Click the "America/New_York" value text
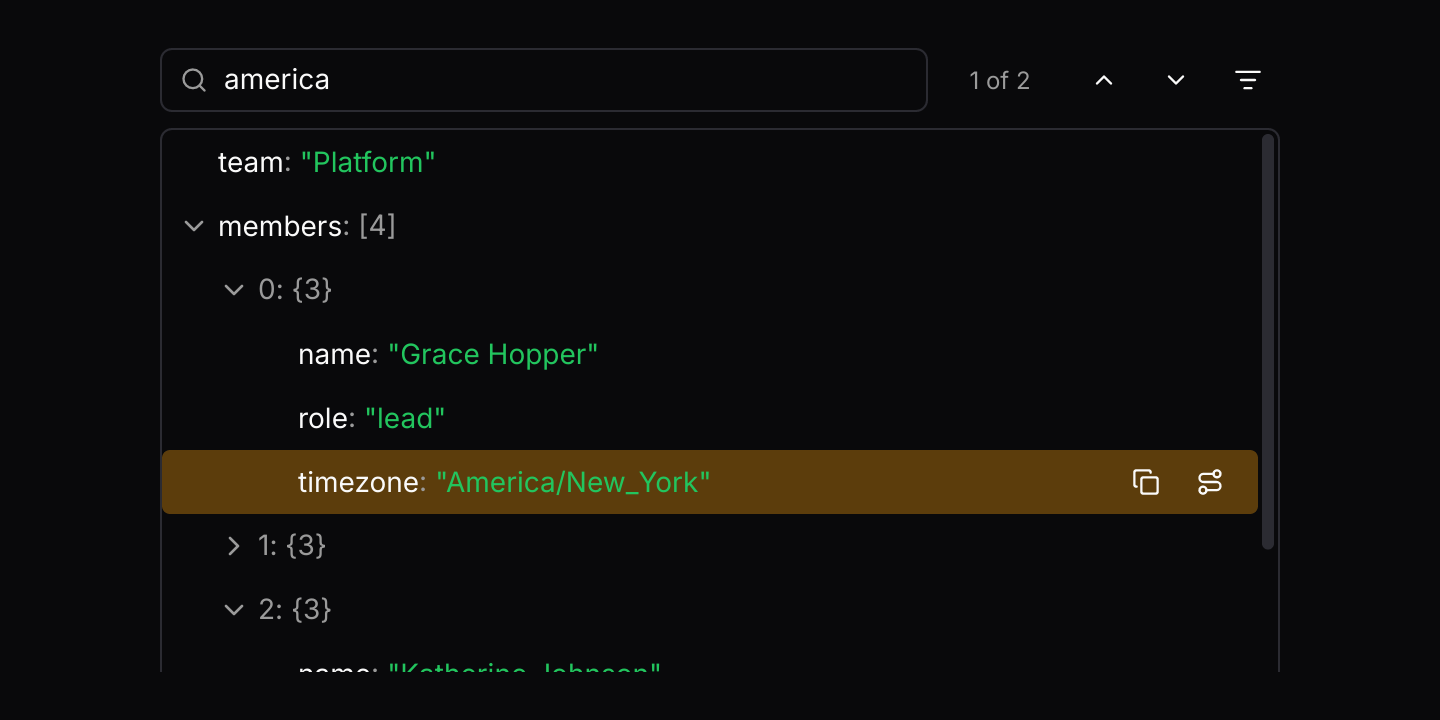 point(573,483)
